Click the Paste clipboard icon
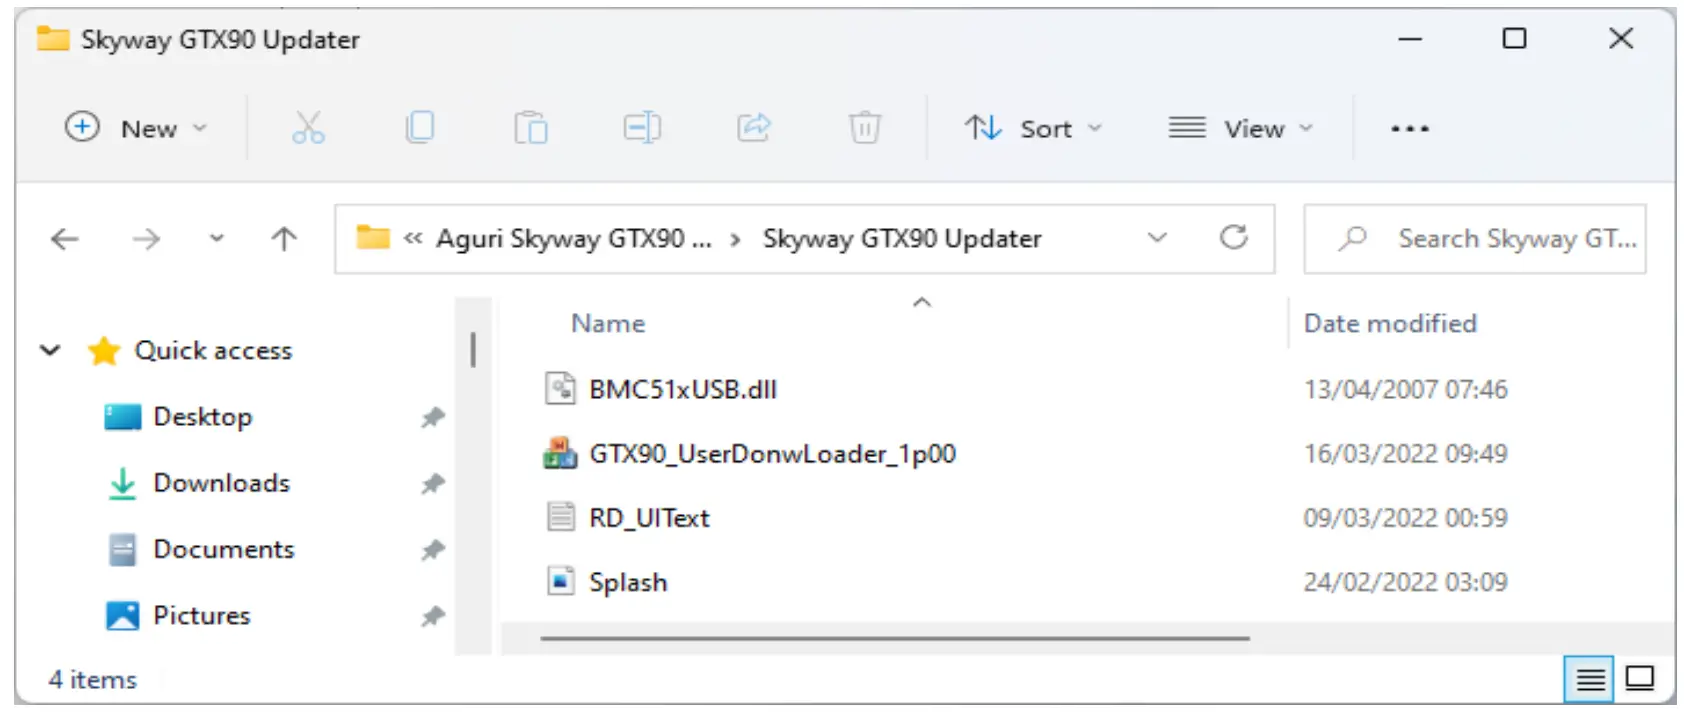The image size is (1684, 712). click(x=531, y=128)
